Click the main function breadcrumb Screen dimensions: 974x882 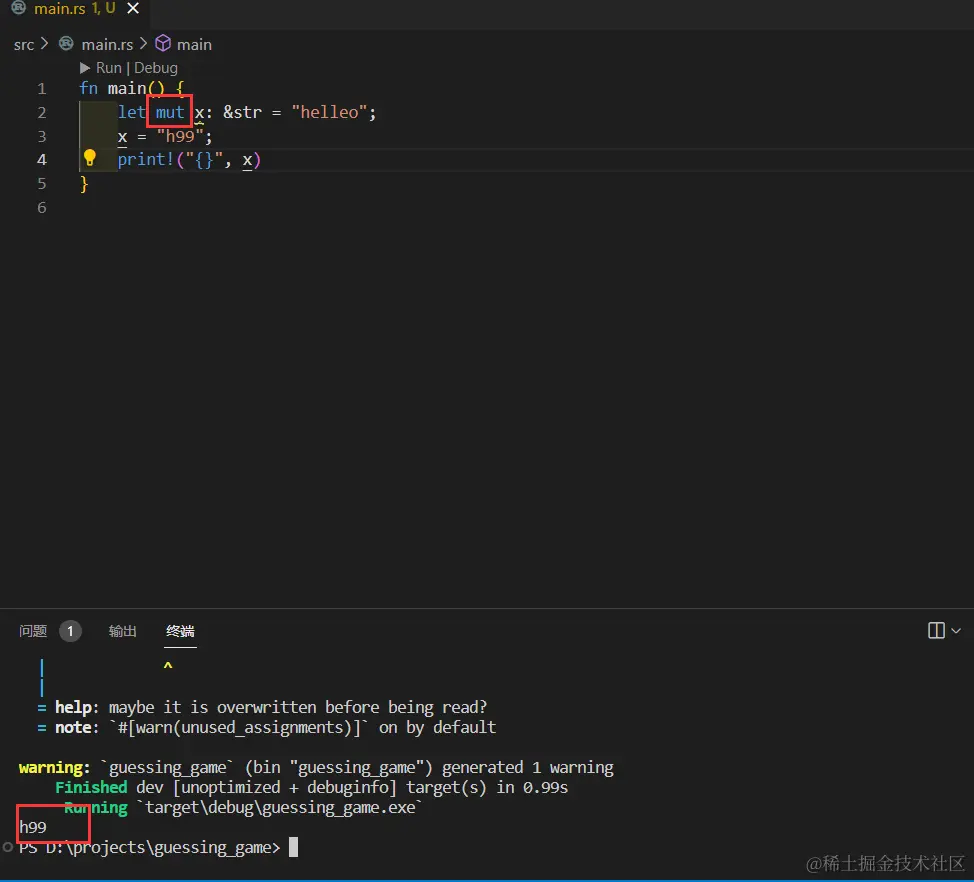click(x=194, y=45)
